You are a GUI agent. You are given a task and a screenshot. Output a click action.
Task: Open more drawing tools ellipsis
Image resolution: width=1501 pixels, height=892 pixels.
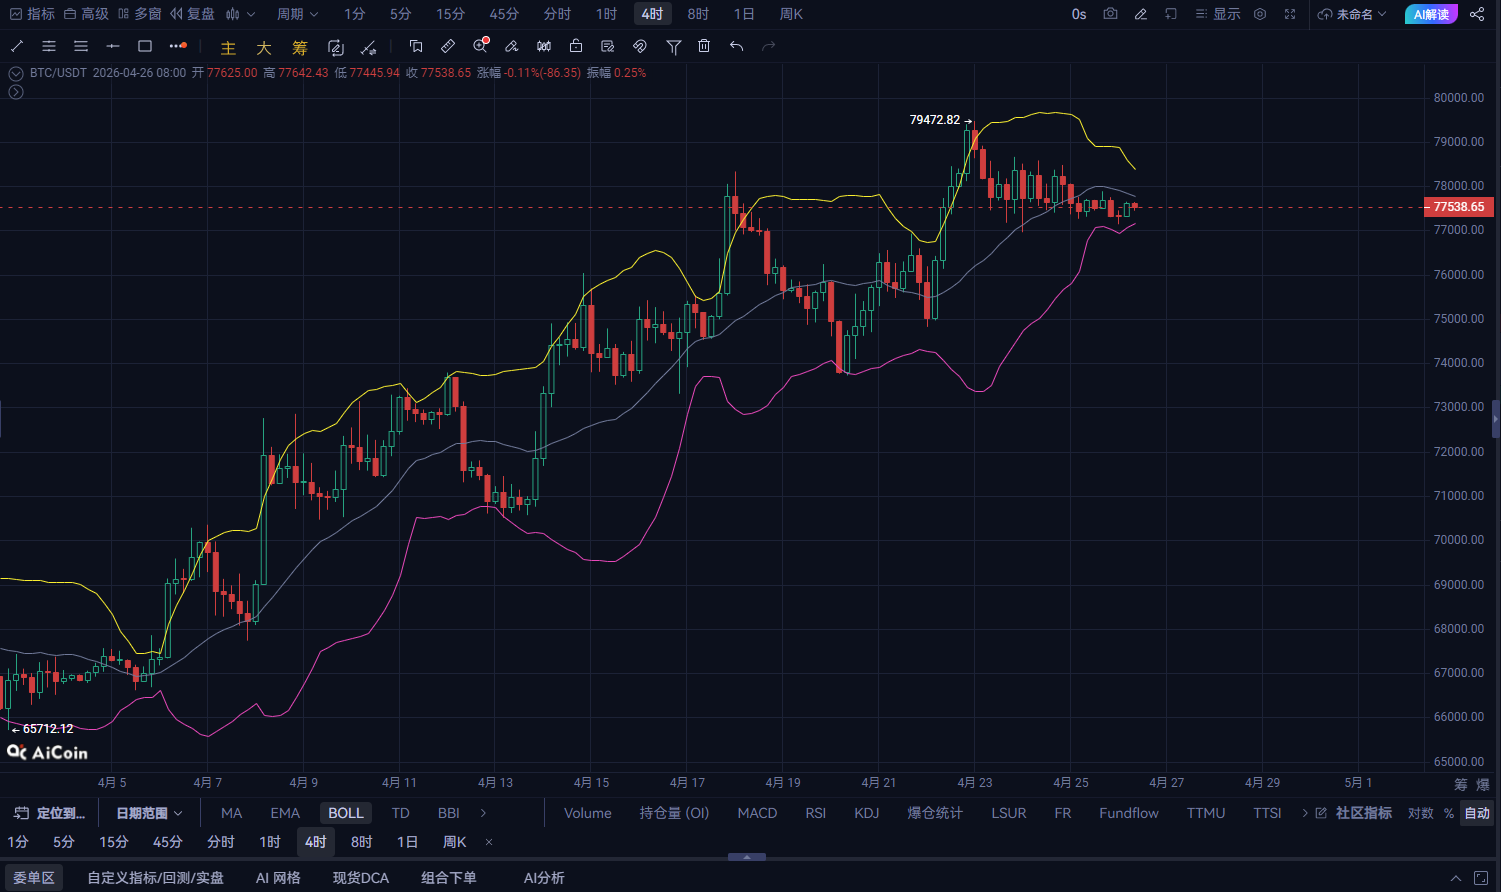coord(178,46)
